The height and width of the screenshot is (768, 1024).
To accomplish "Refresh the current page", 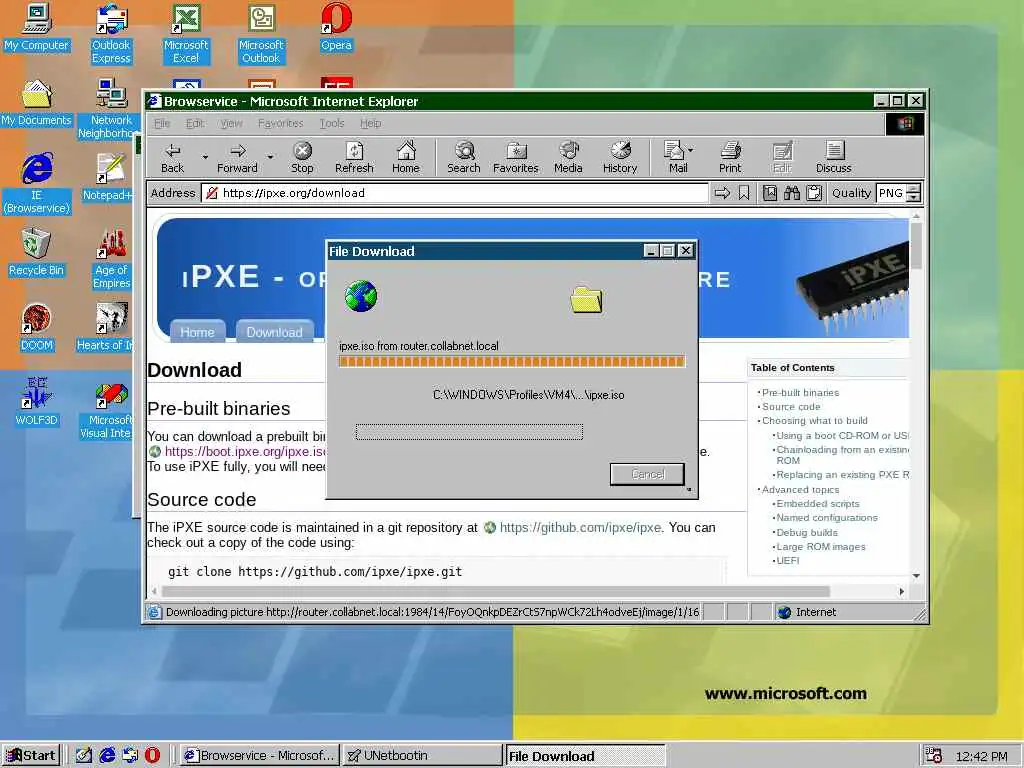I will point(354,158).
